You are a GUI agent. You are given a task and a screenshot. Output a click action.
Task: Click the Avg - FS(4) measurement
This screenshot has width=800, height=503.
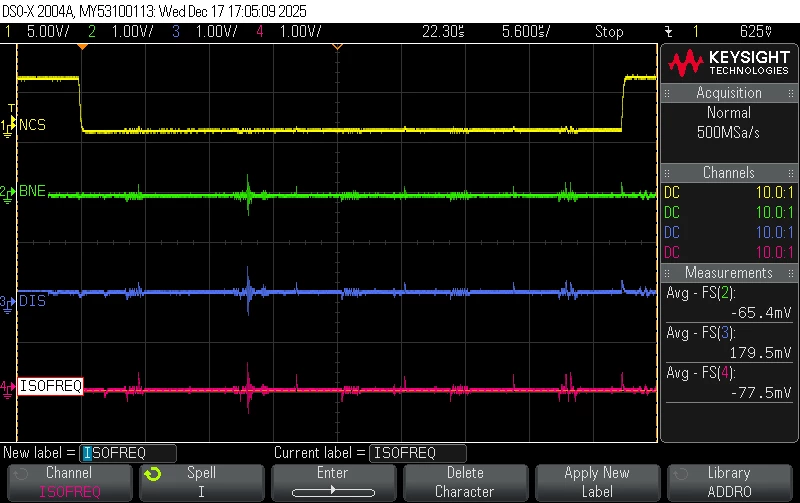pyautogui.click(x=701, y=373)
